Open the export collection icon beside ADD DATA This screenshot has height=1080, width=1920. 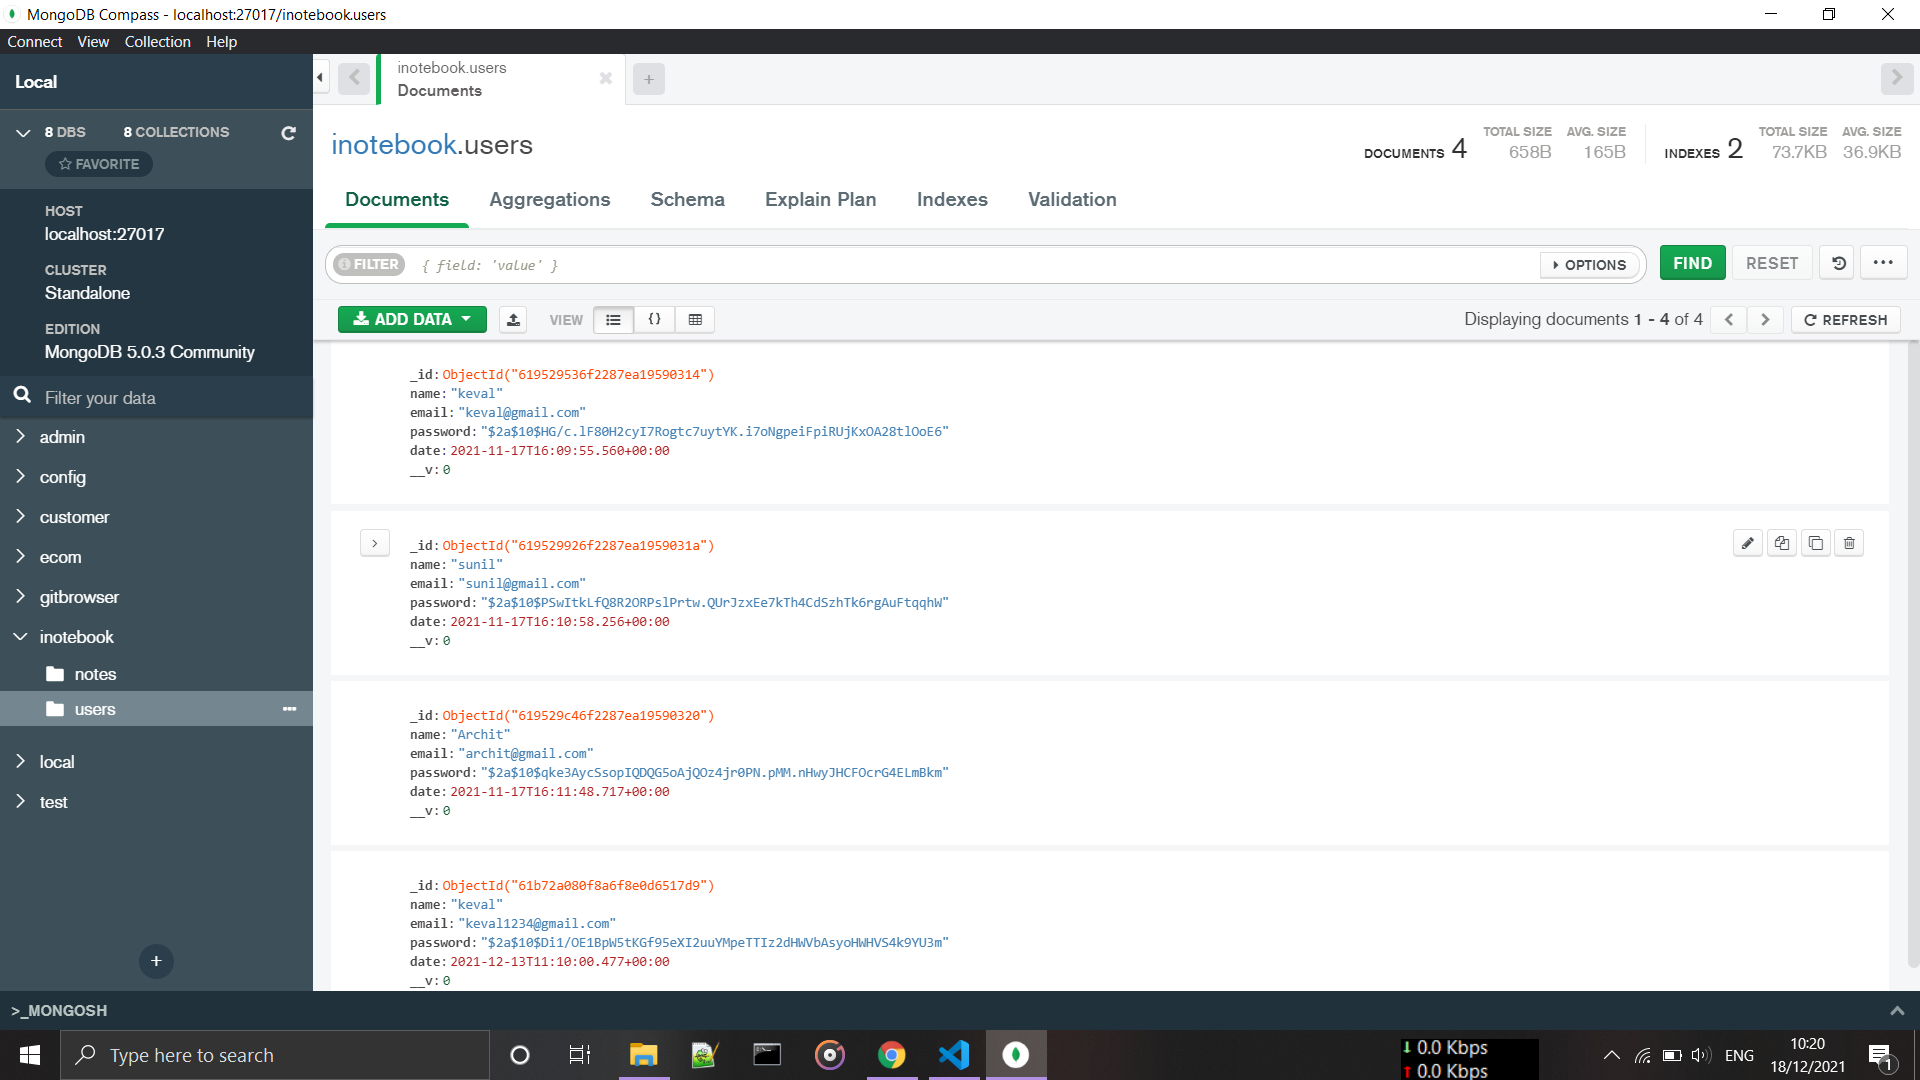(x=513, y=319)
